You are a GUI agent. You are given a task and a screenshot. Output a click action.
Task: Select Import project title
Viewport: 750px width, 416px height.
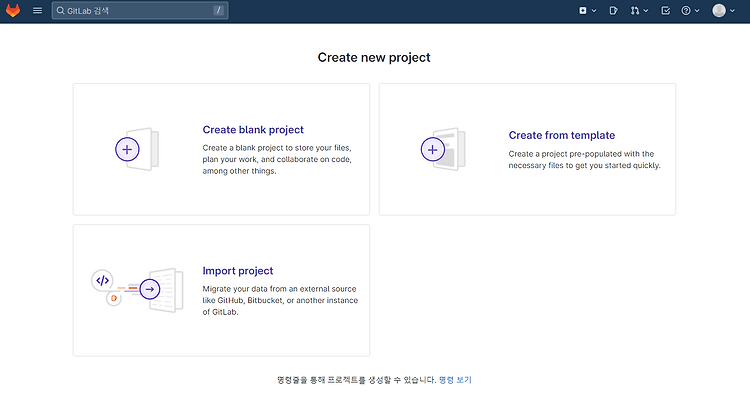238,271
